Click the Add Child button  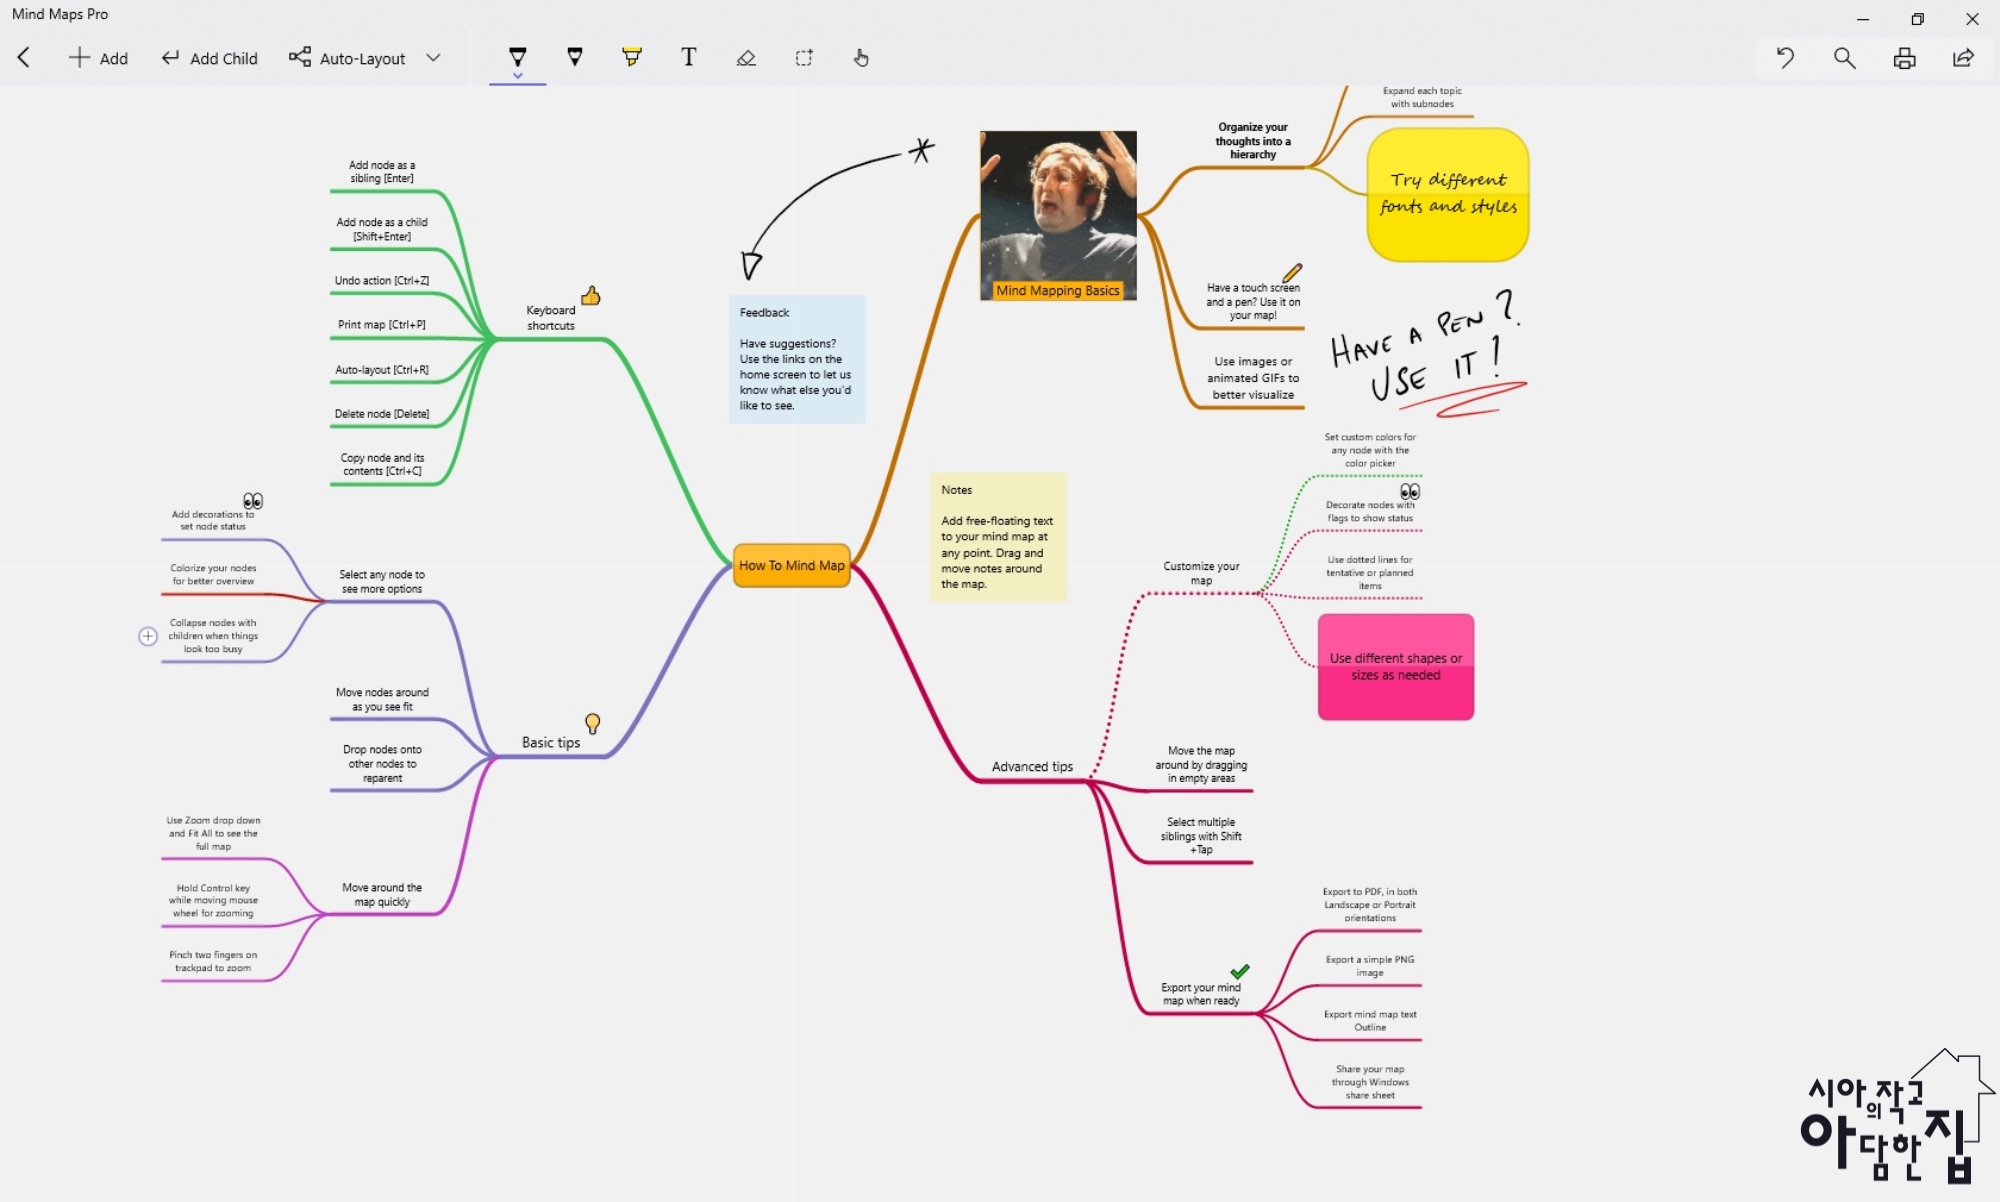210,58
